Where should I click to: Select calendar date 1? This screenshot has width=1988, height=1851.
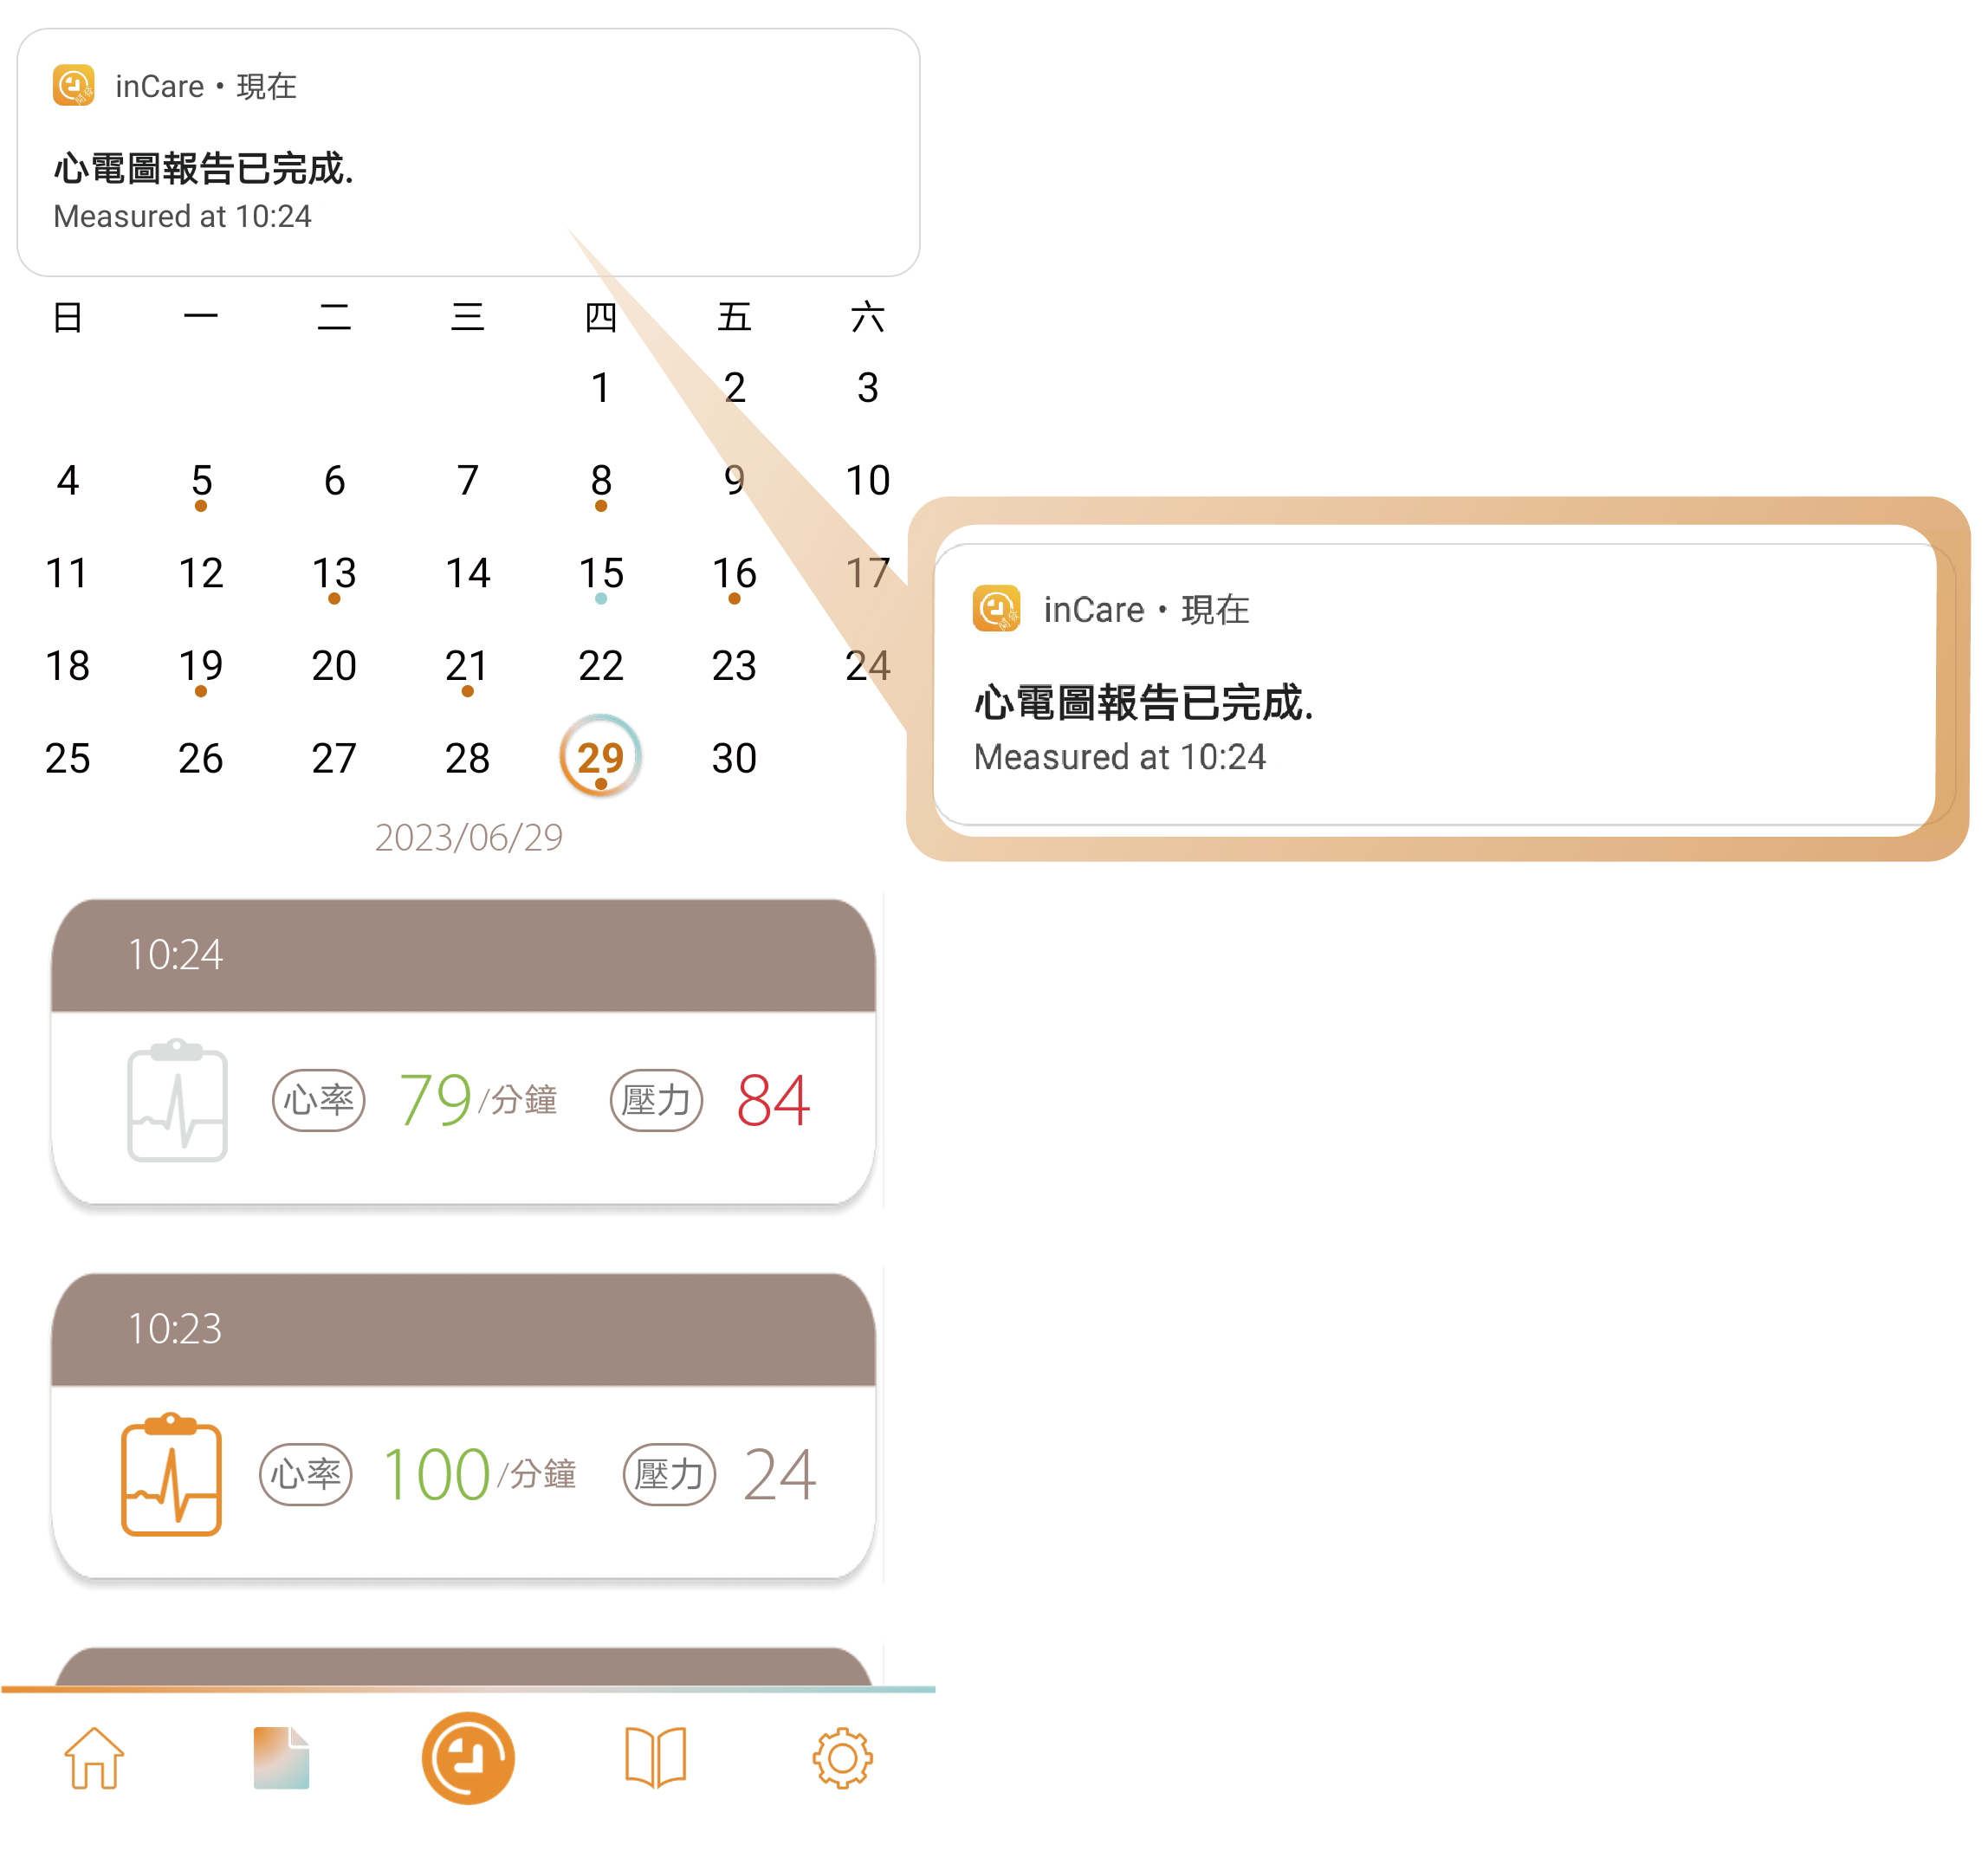click(x=600, y=388)
